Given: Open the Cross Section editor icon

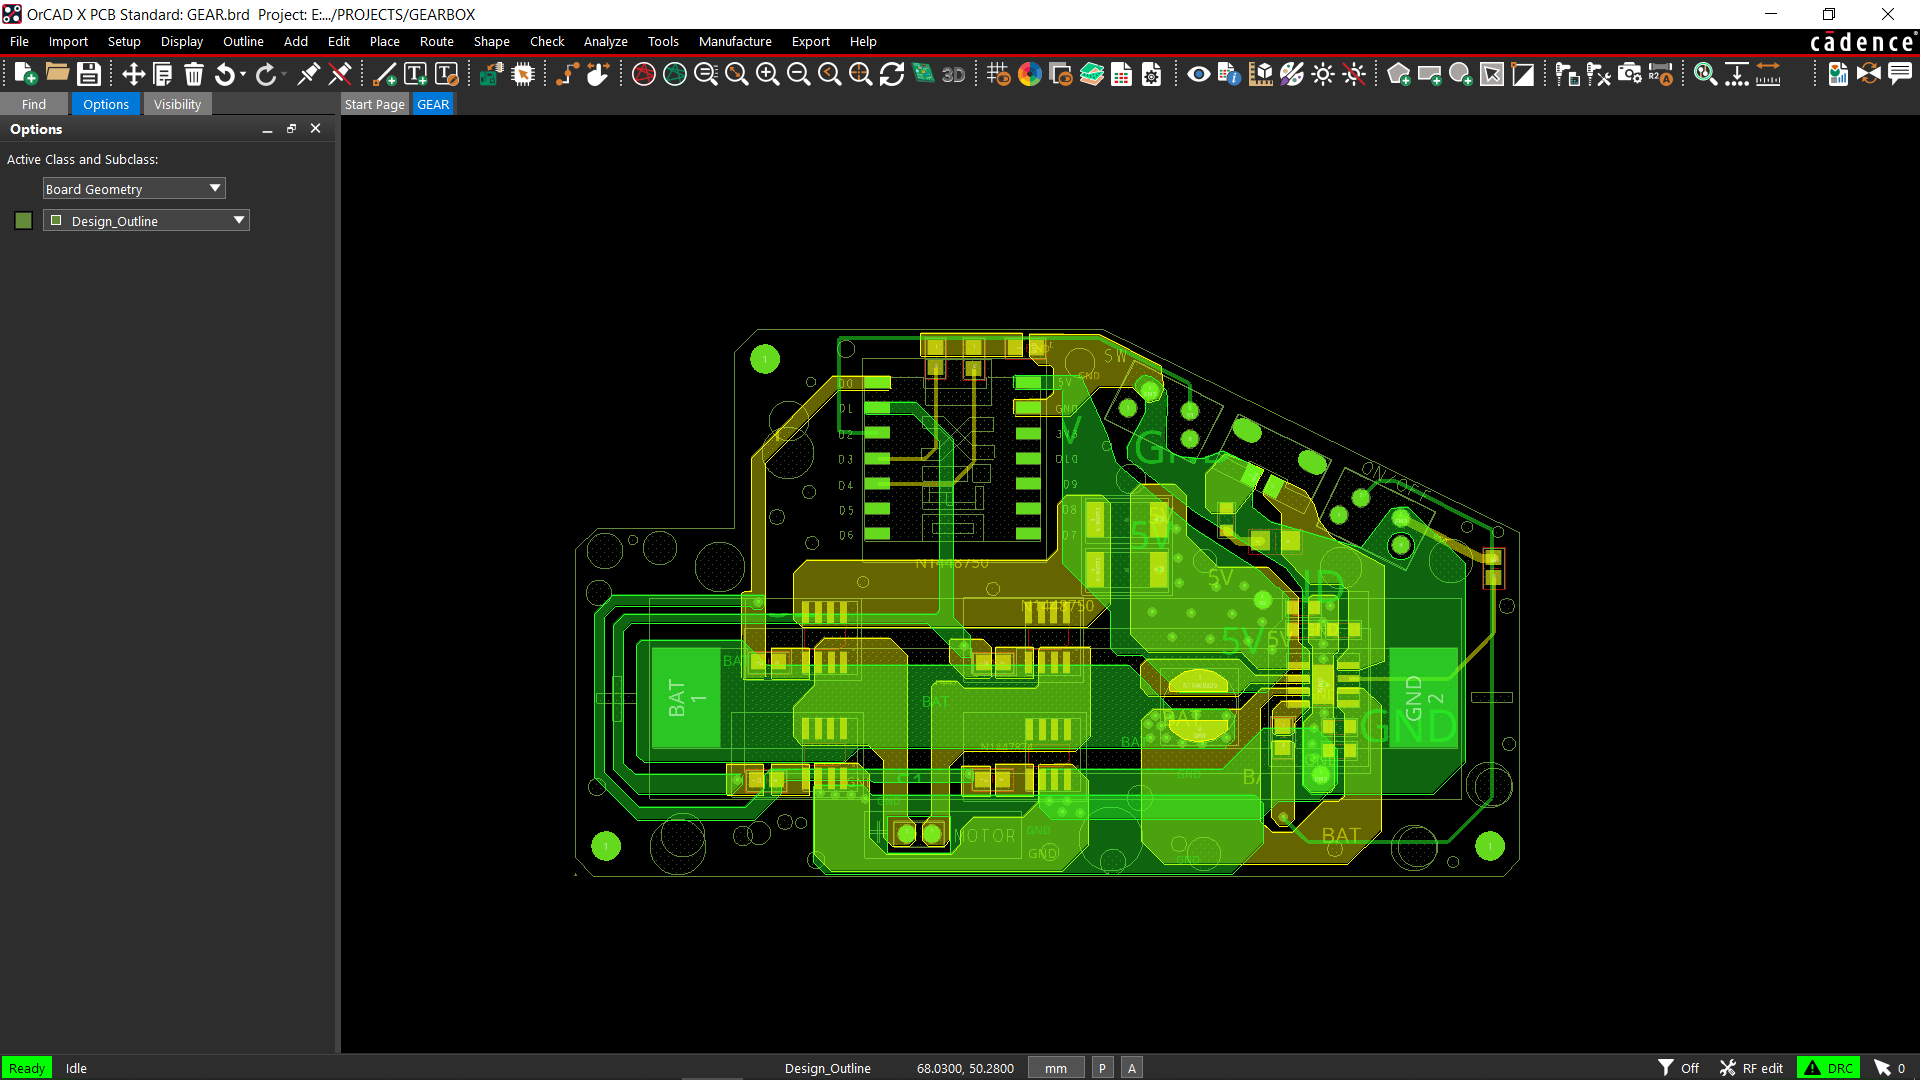Looking at the screenshot, I should tap(1092, 74).
